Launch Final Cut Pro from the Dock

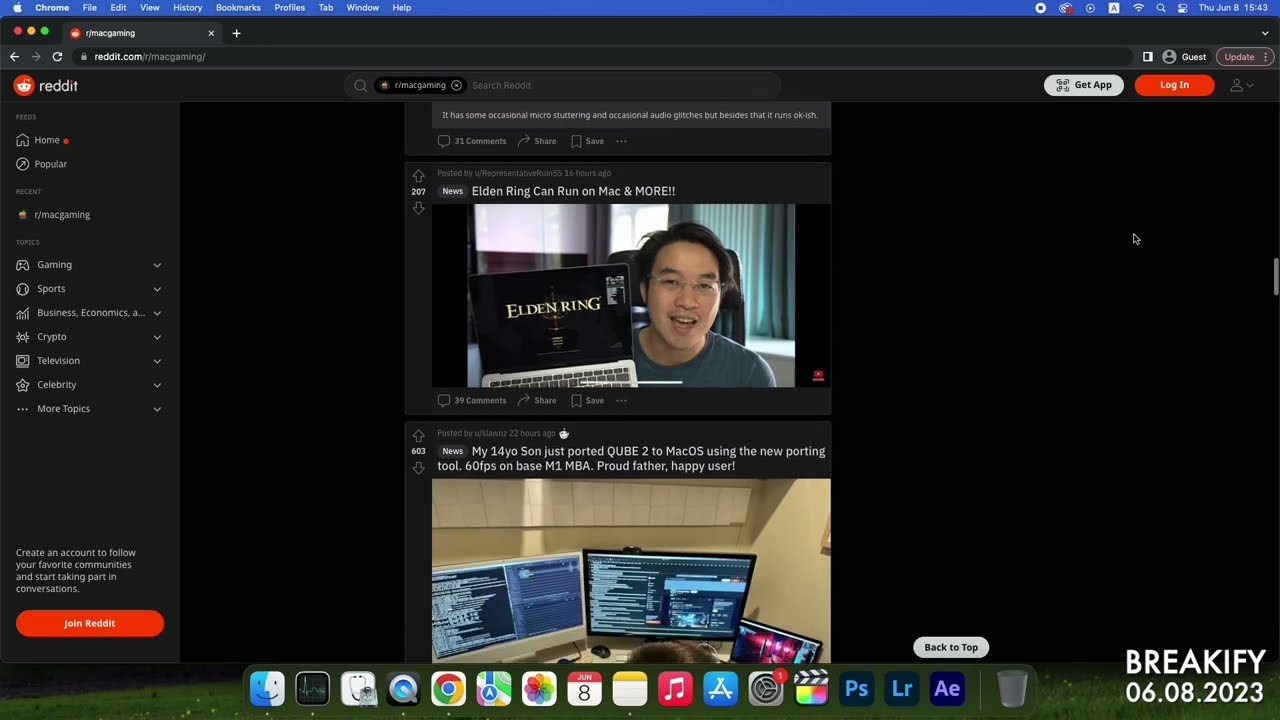point(811,689)
